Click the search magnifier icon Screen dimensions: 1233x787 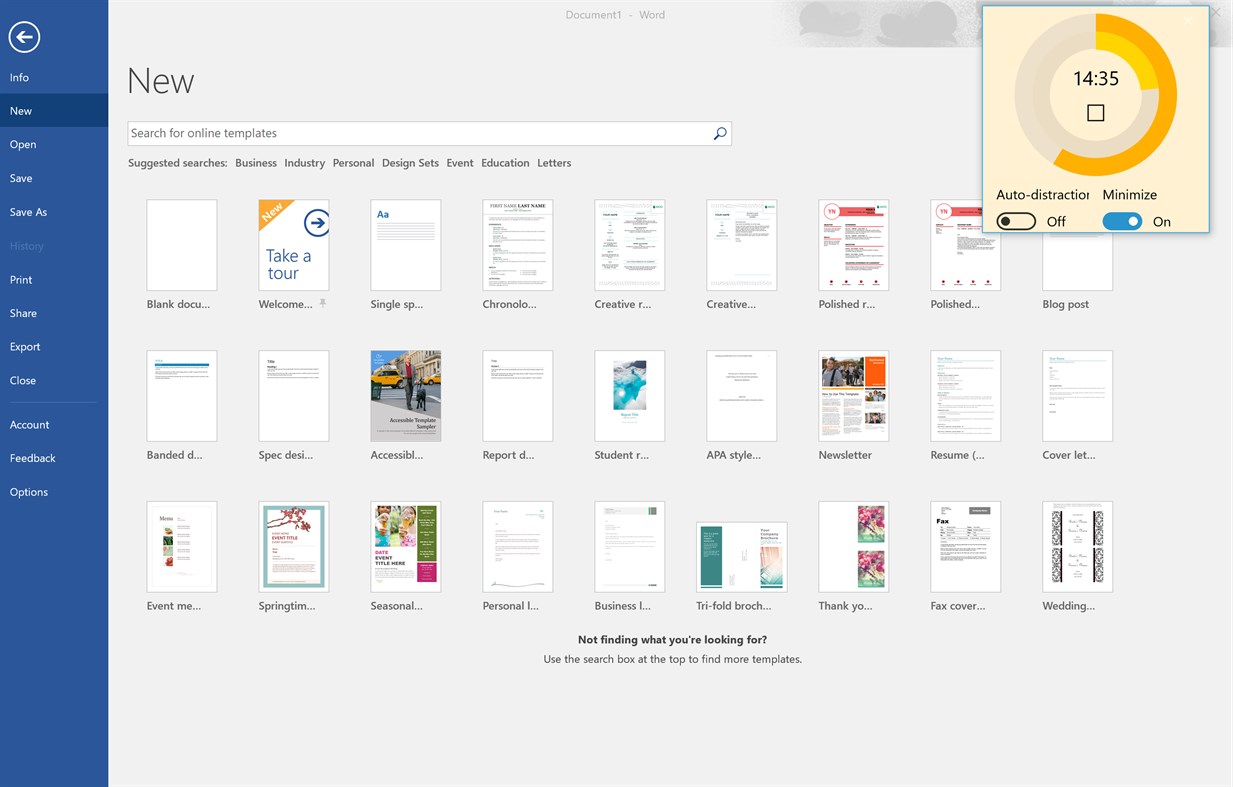(719, 133)
